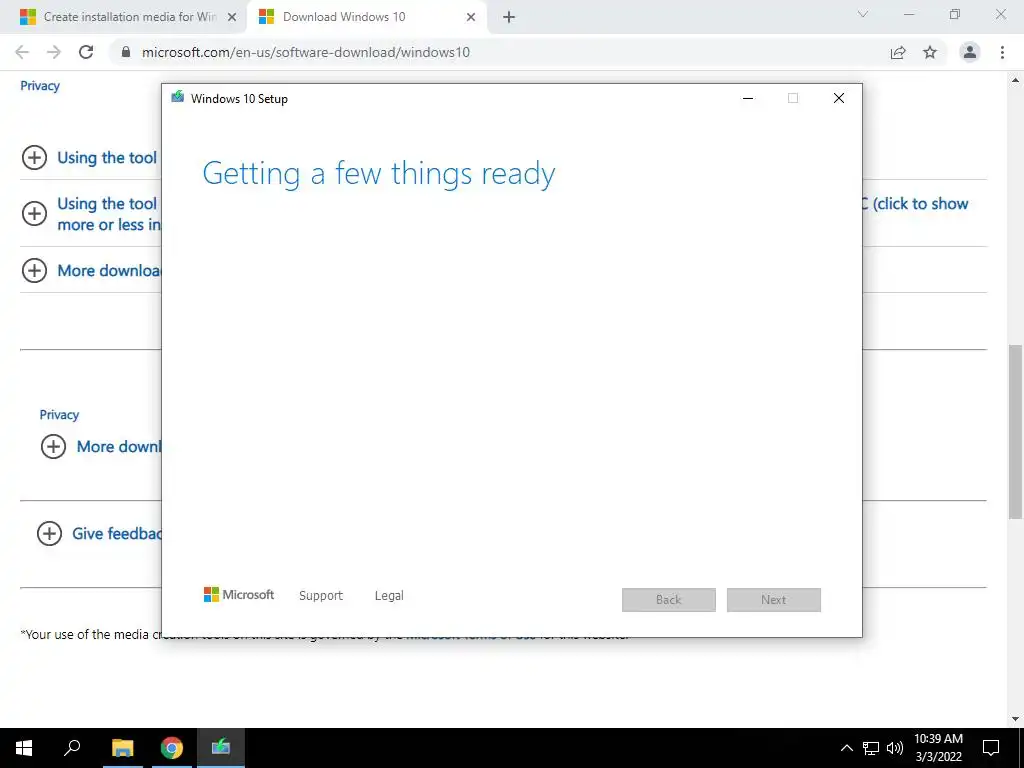Close the 'Create installation media' tab
The image size is (1024, 768).
pos(232,17)
